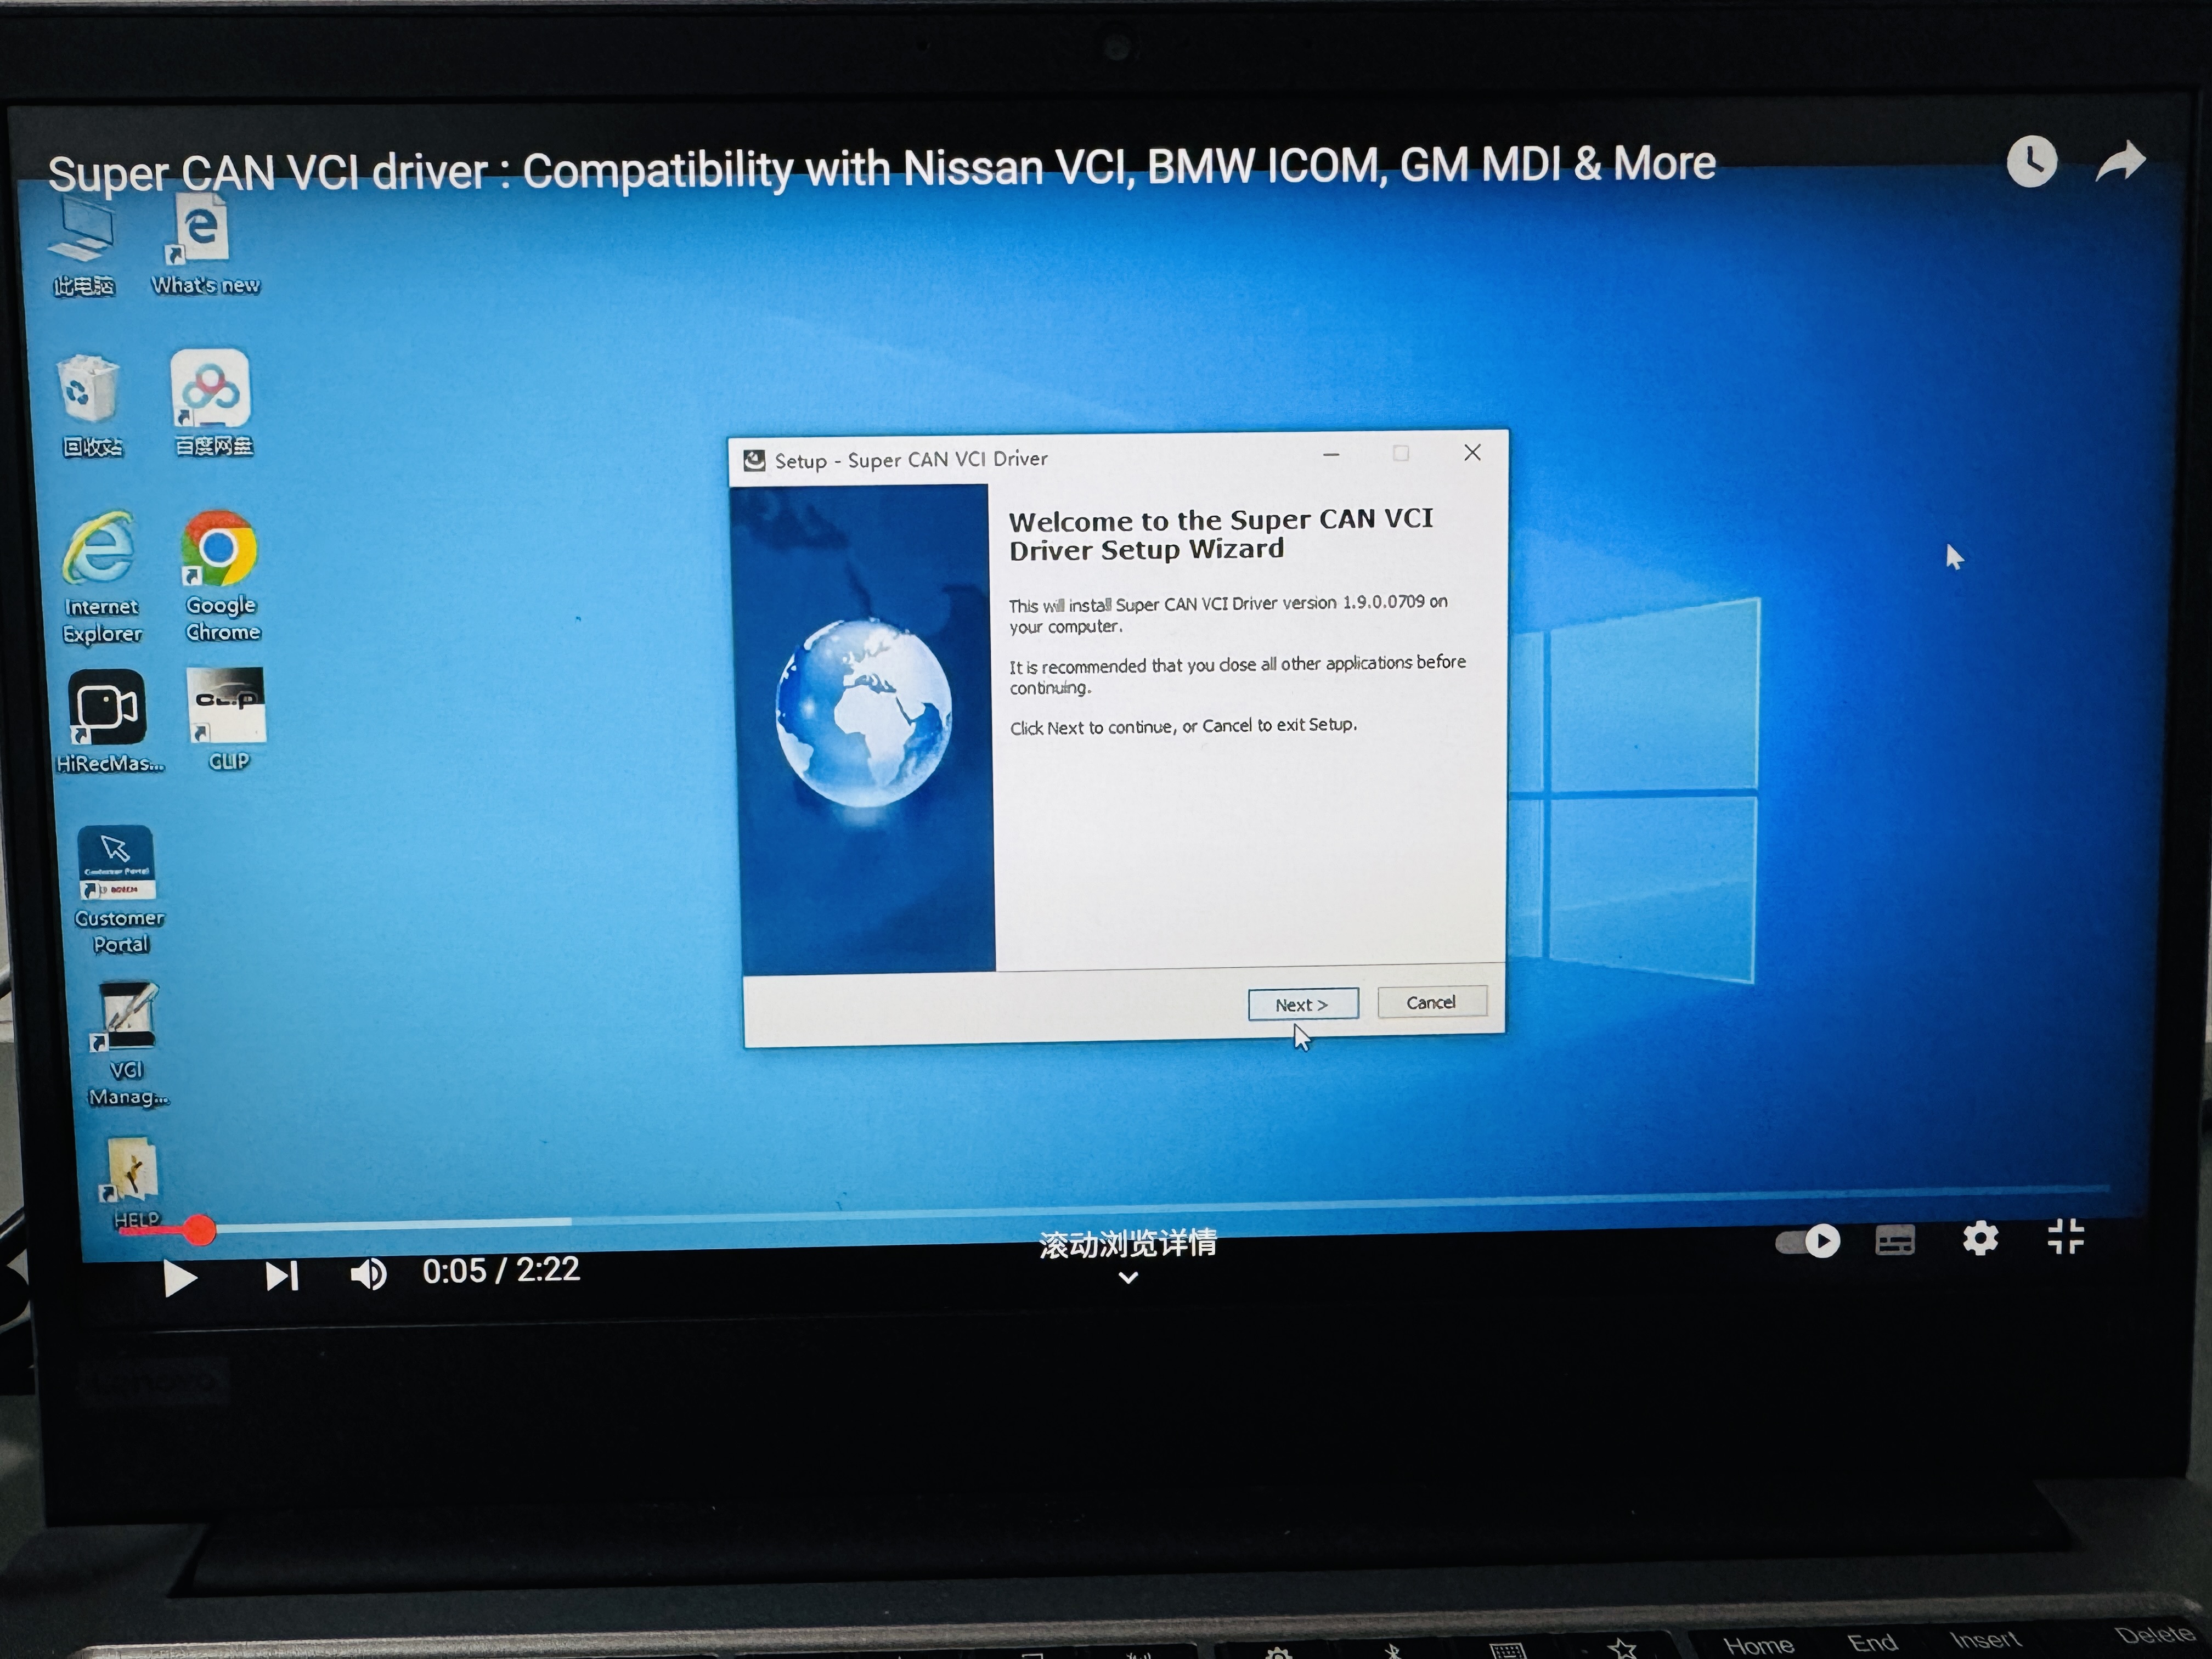Skip to the next video
Image resolution: width=2212 pixels, height=1659 pixels.
281,1275
